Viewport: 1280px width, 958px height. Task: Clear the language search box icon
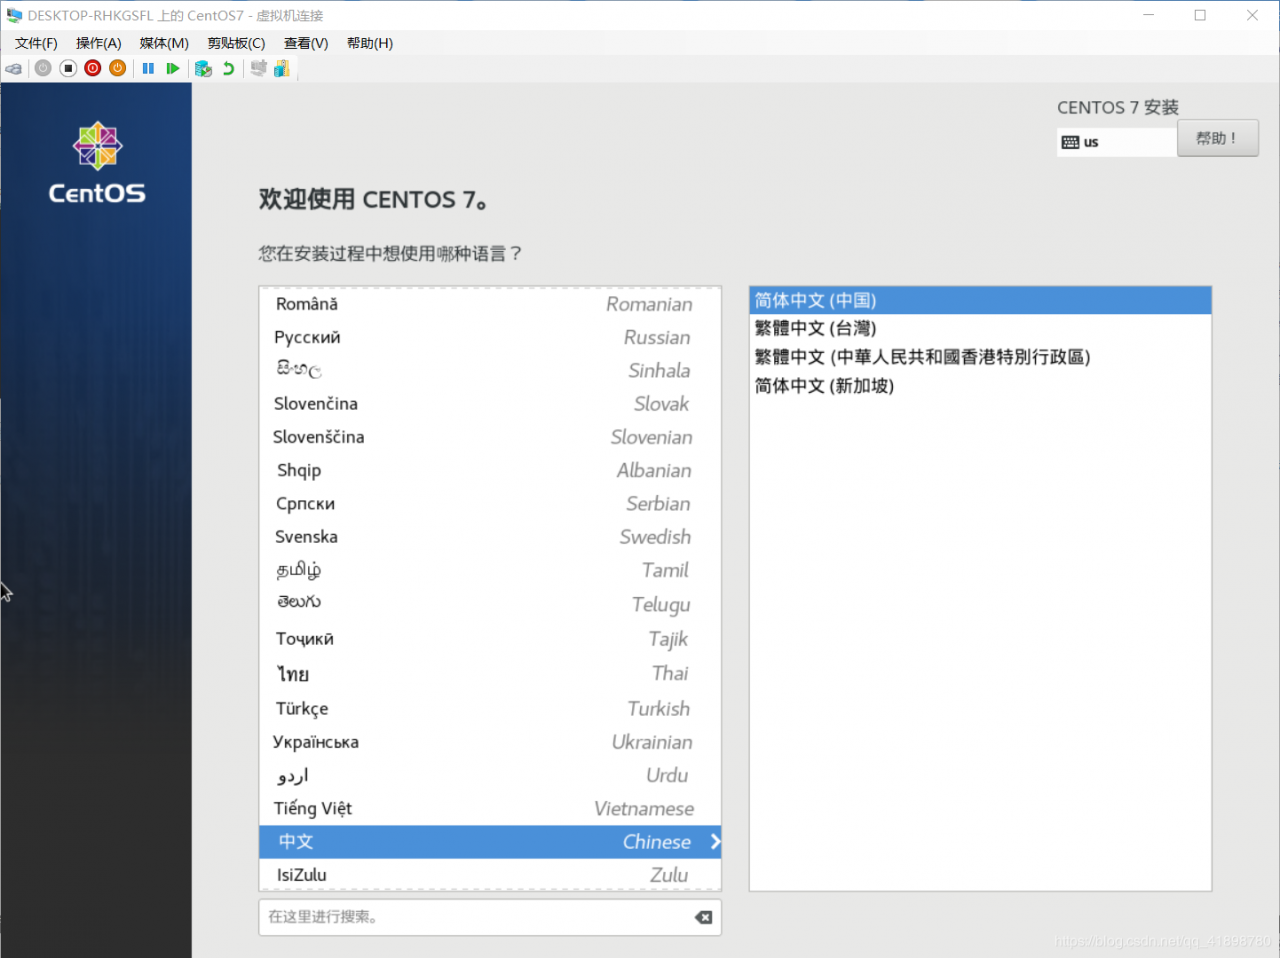pyautogui.click(x=704, y=917)
